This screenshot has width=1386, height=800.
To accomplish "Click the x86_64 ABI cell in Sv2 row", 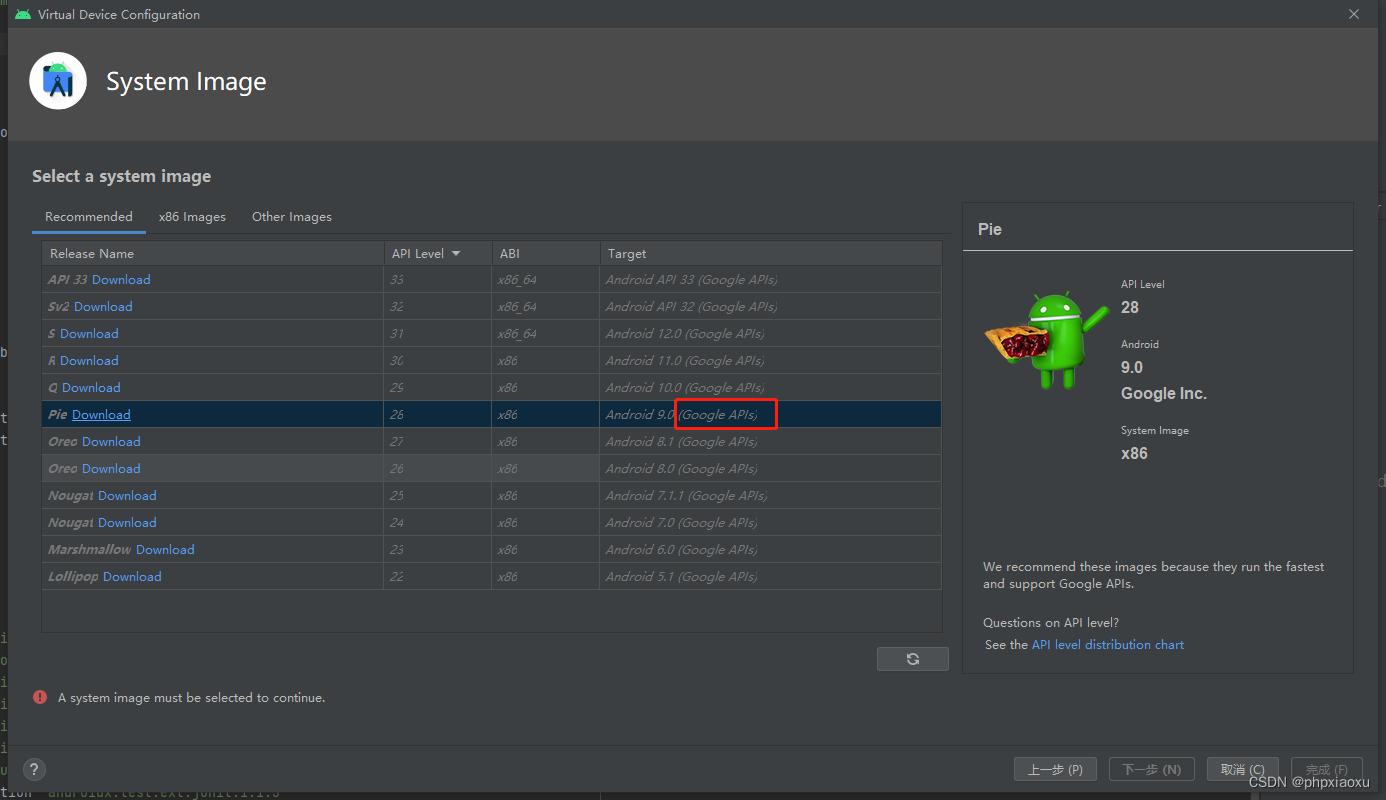I will (x=546, y=307).
